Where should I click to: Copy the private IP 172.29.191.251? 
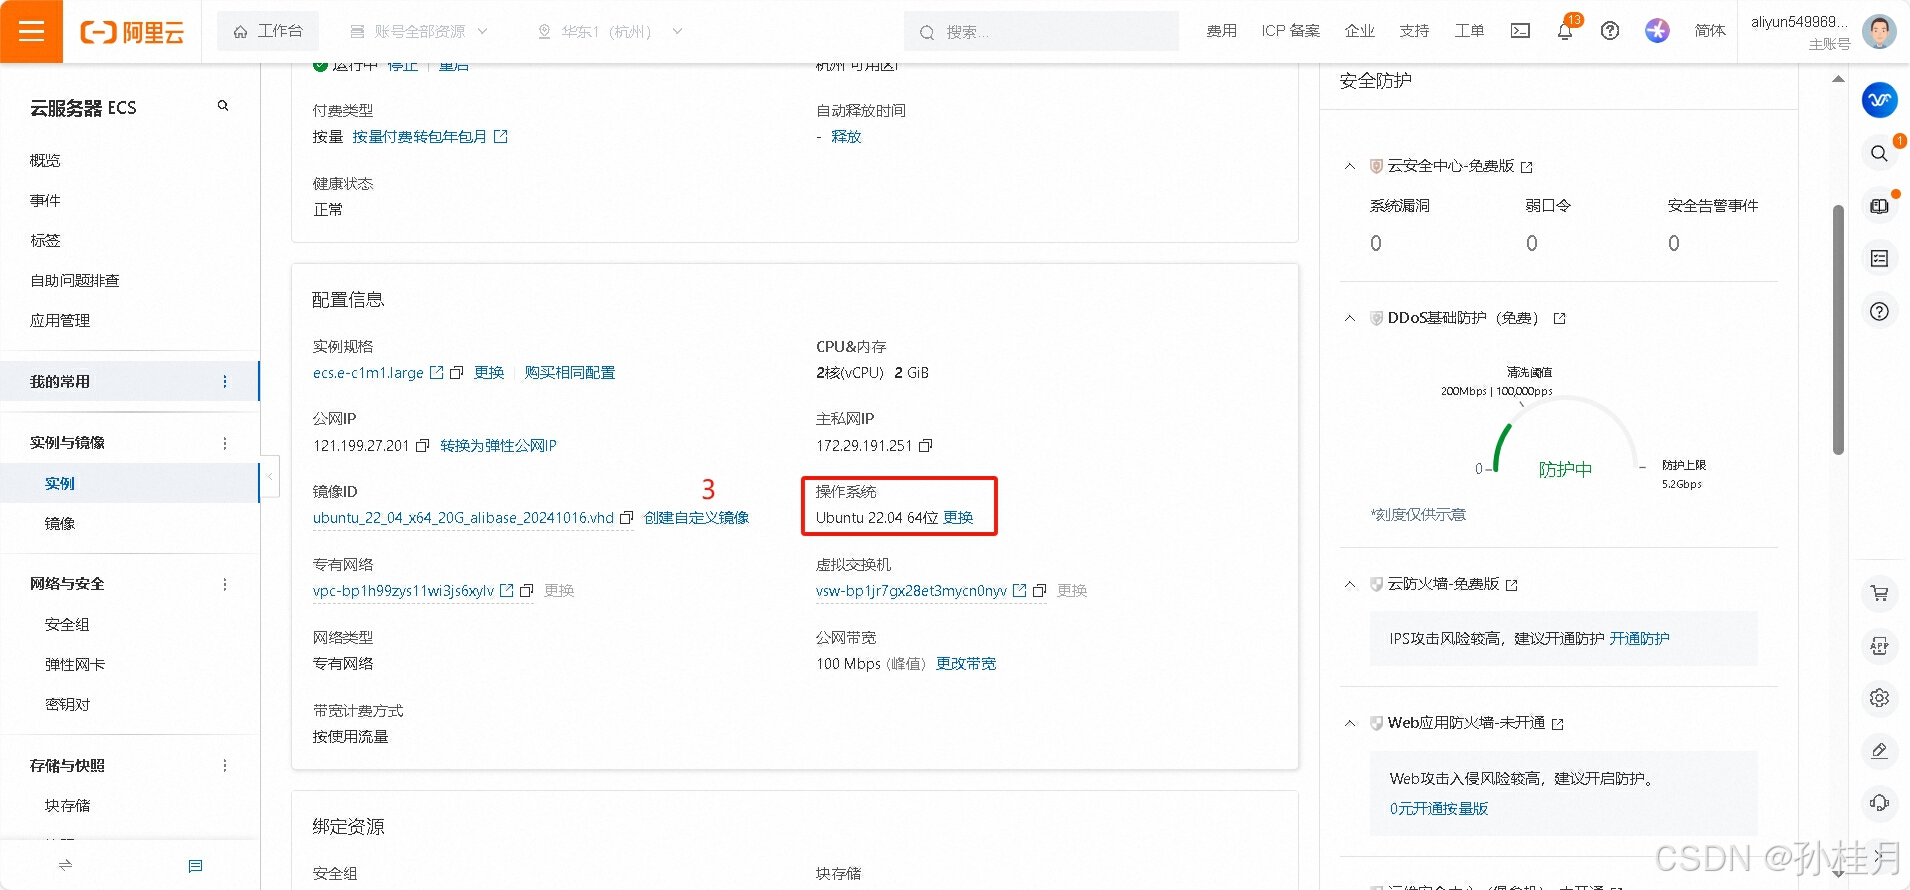pyautogui.click(x=925, y=446)
